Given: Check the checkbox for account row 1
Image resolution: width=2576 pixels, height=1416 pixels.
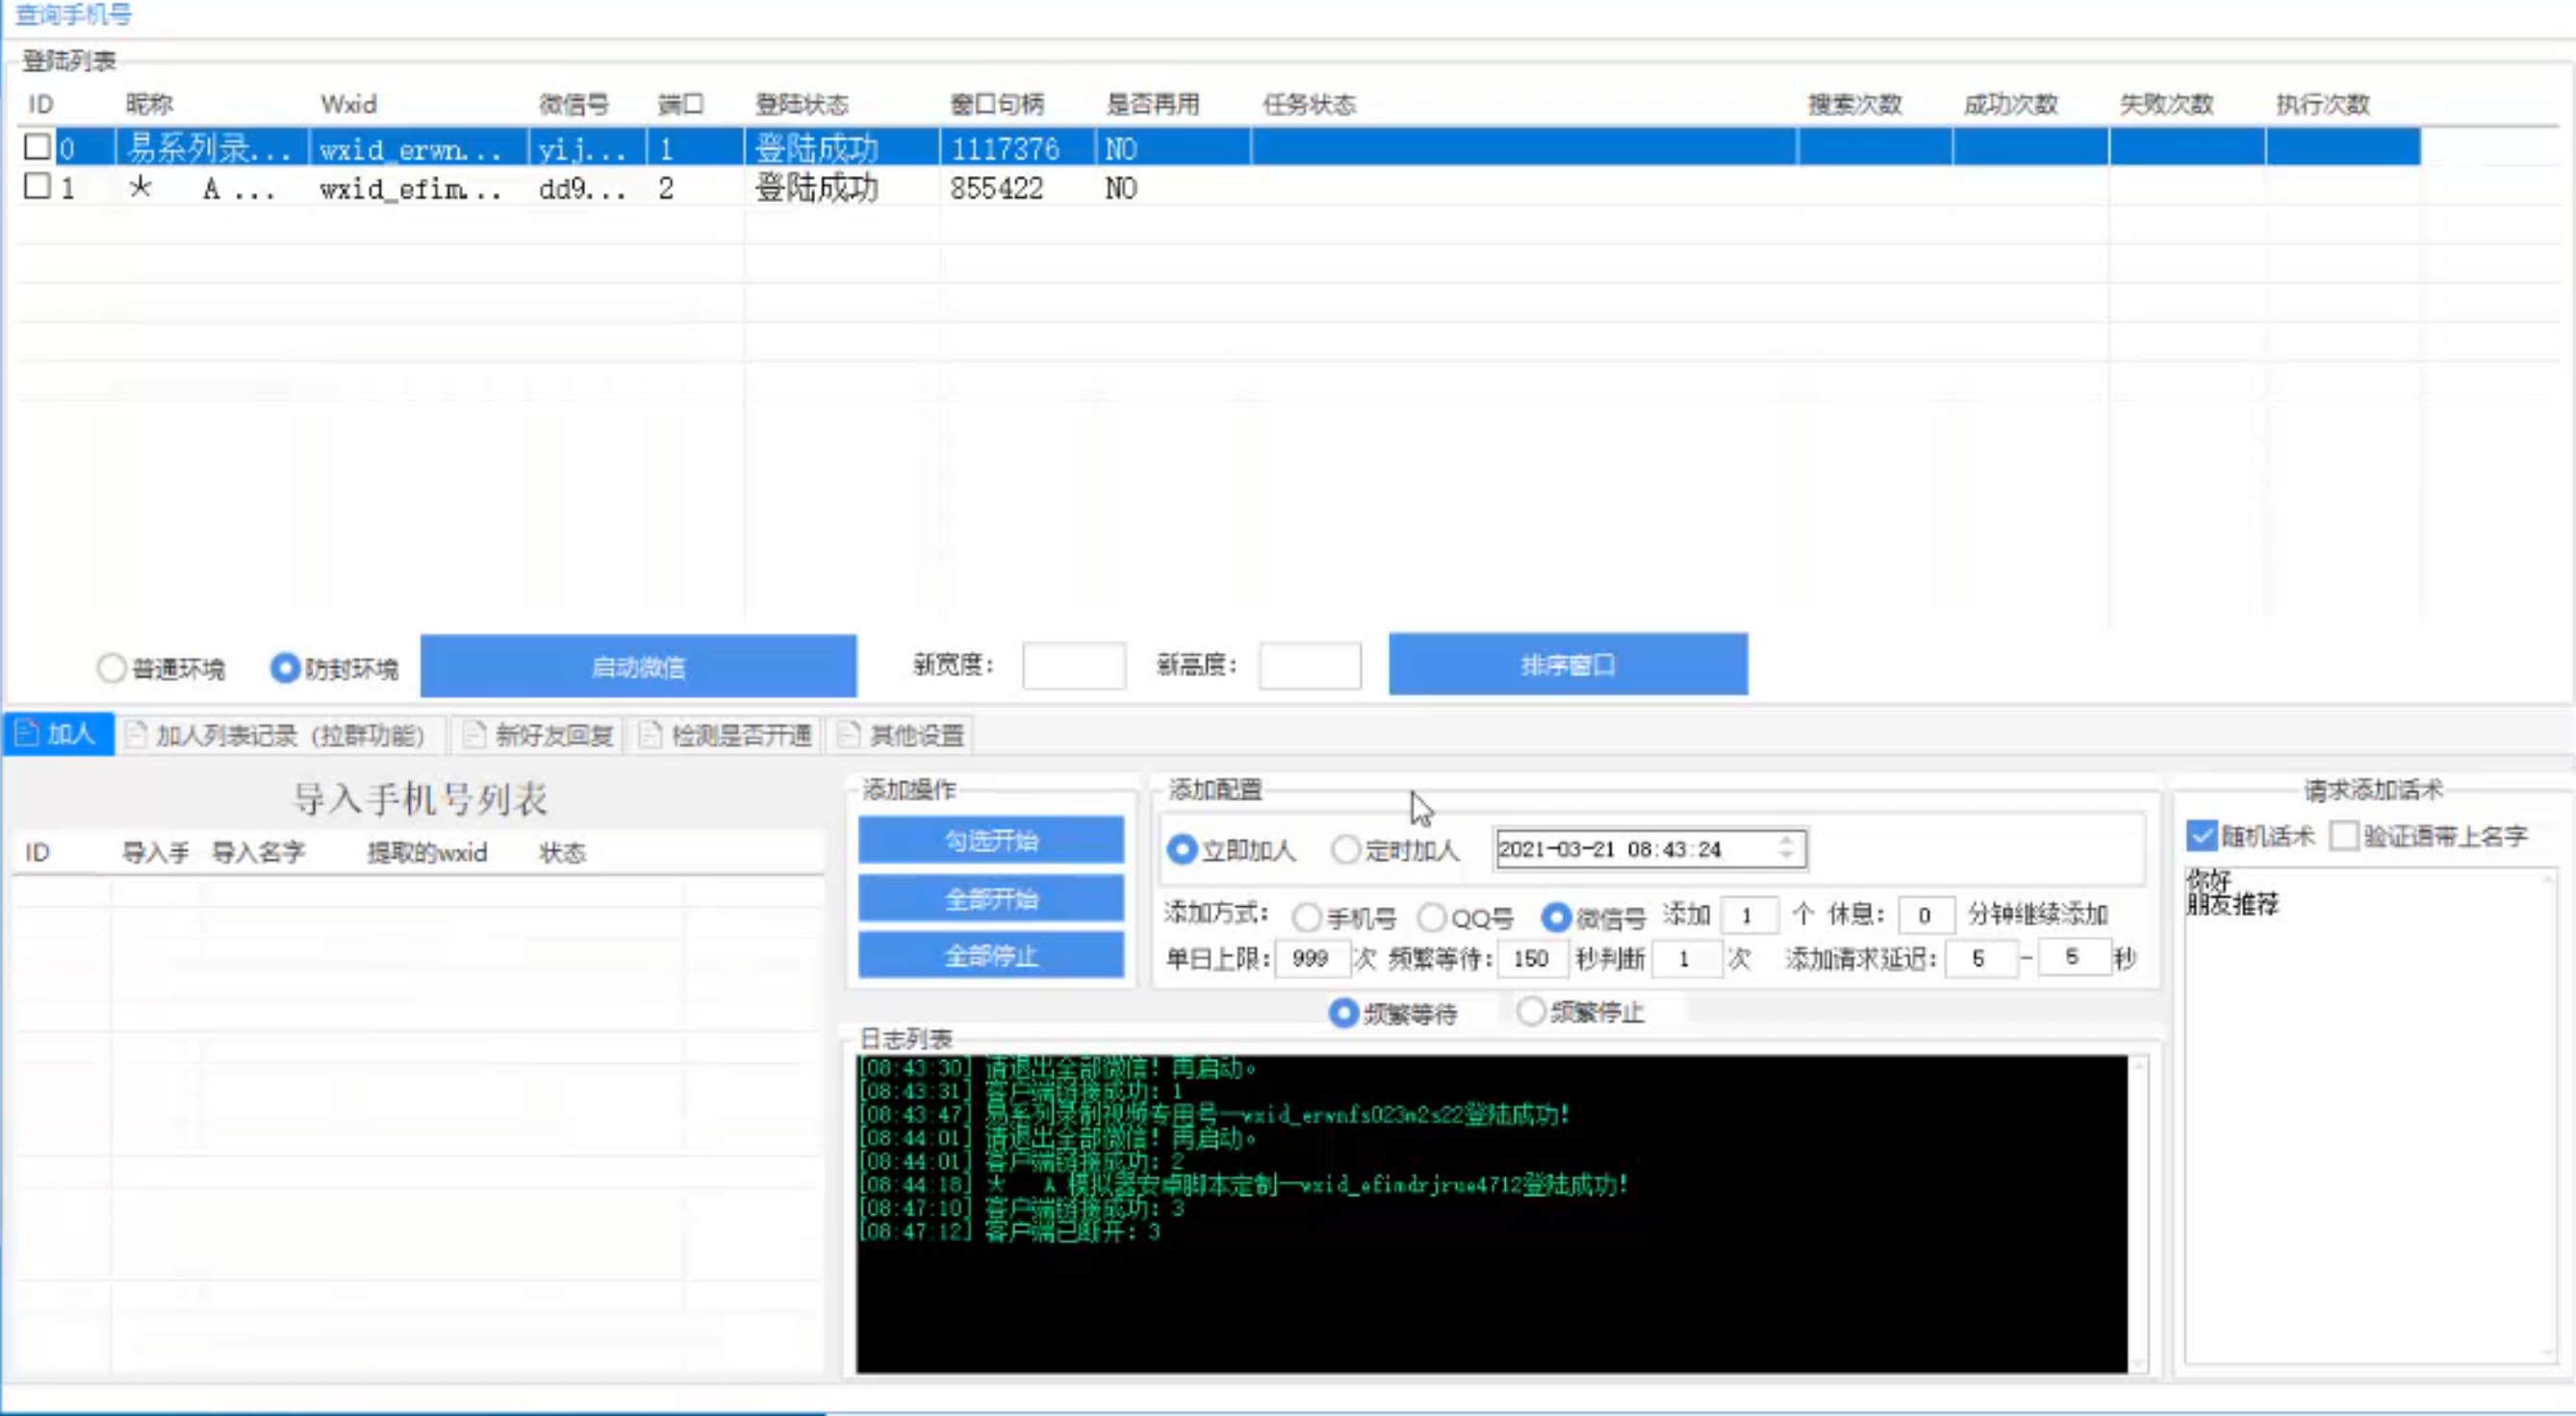Looking at the screenshot, I should coord(37,186).
